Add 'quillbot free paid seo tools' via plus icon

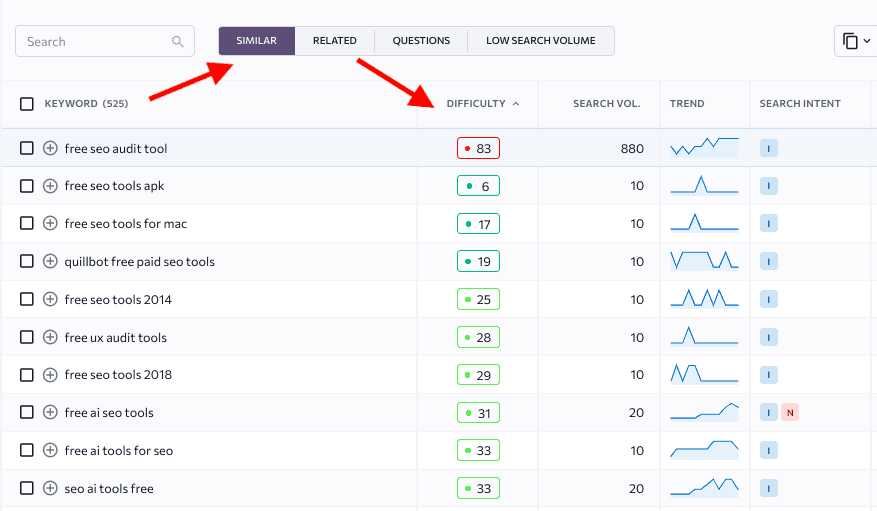[50, 262]
